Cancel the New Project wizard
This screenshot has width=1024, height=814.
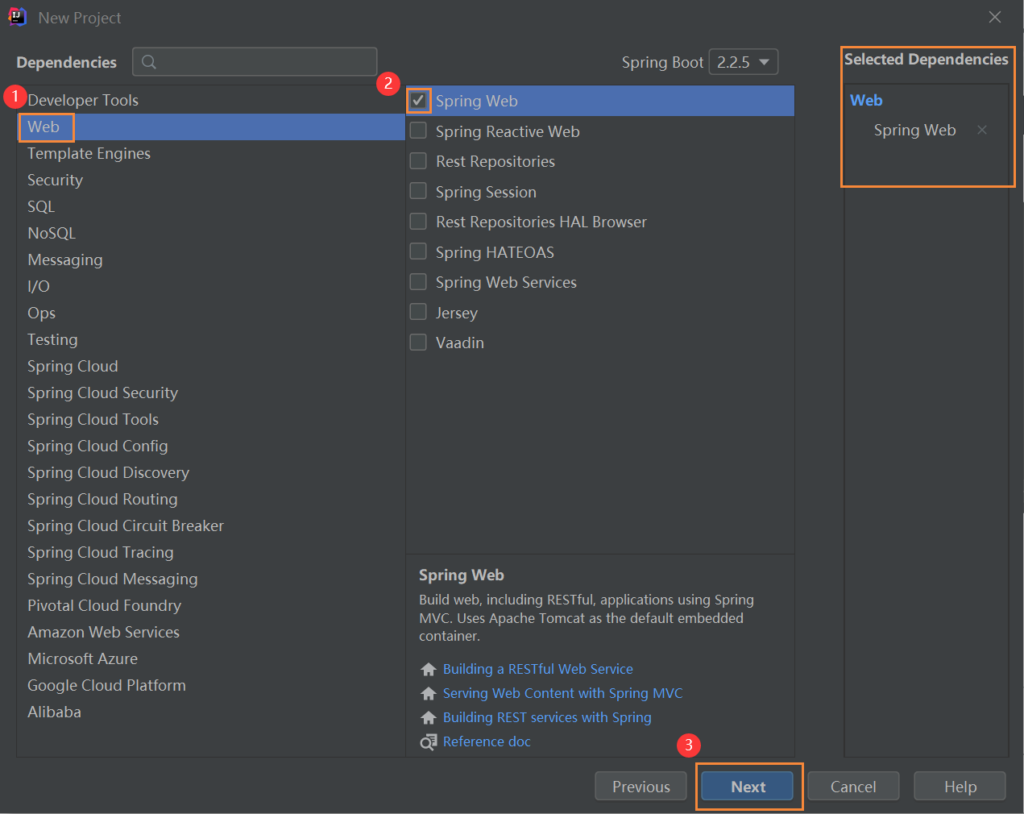tap(853, 787)
